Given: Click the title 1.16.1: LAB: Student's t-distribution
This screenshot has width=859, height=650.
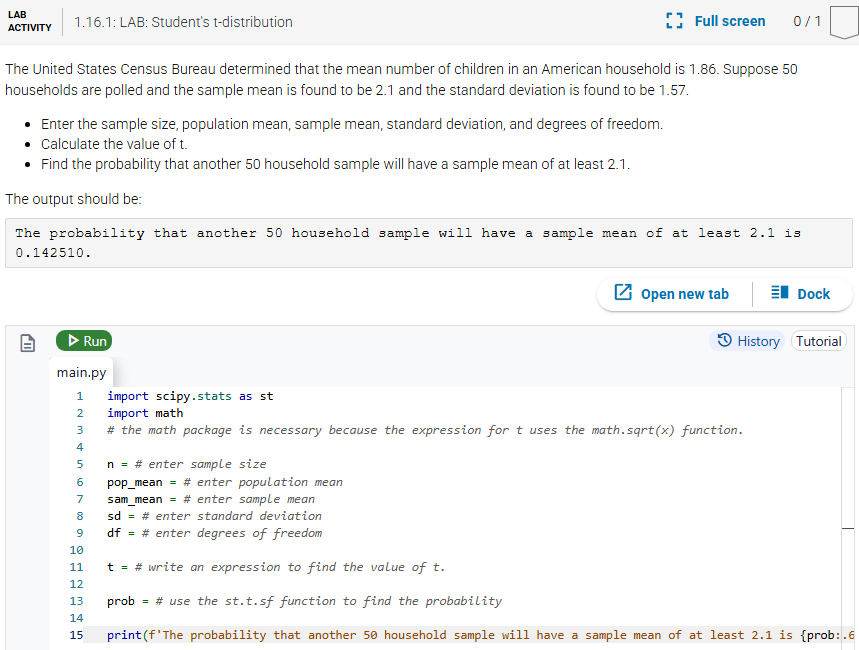Looking at the screenshot, I should coord(184,22).
